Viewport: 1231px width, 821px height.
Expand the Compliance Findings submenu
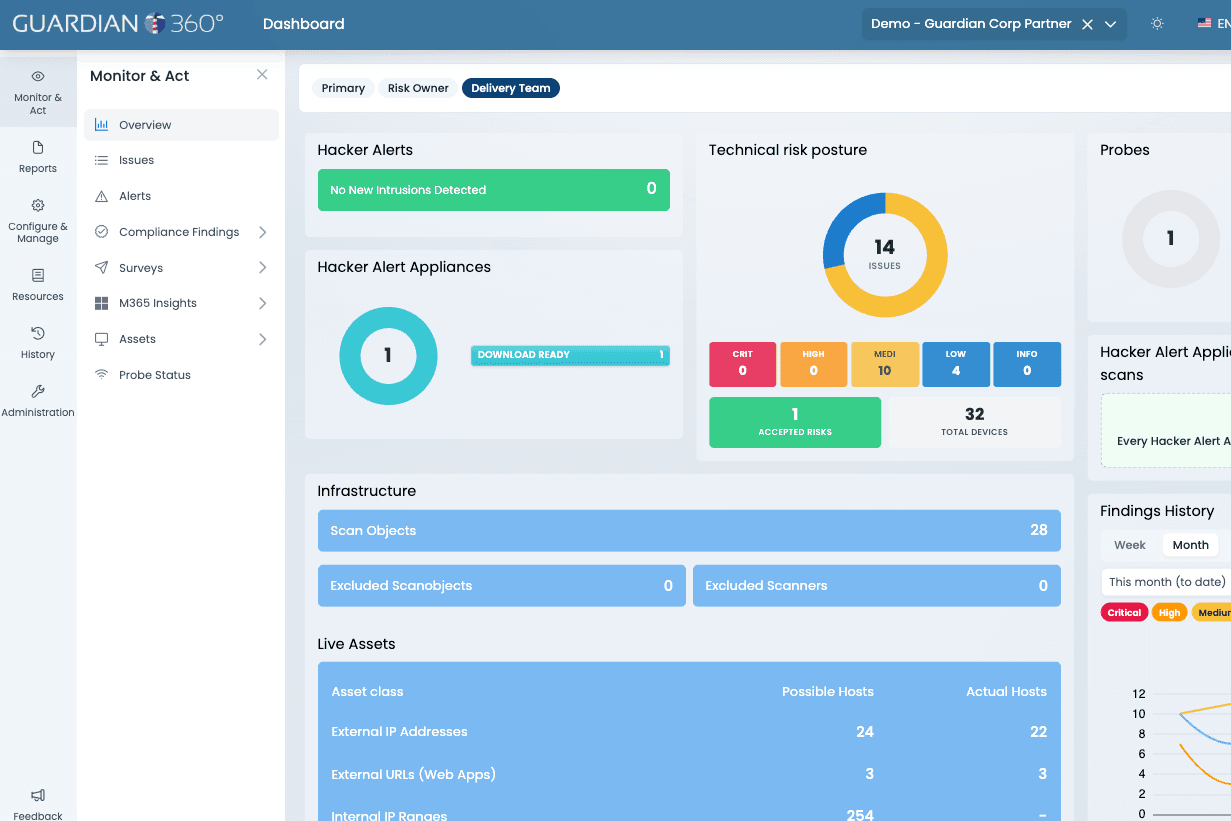(x=263, y=232)
